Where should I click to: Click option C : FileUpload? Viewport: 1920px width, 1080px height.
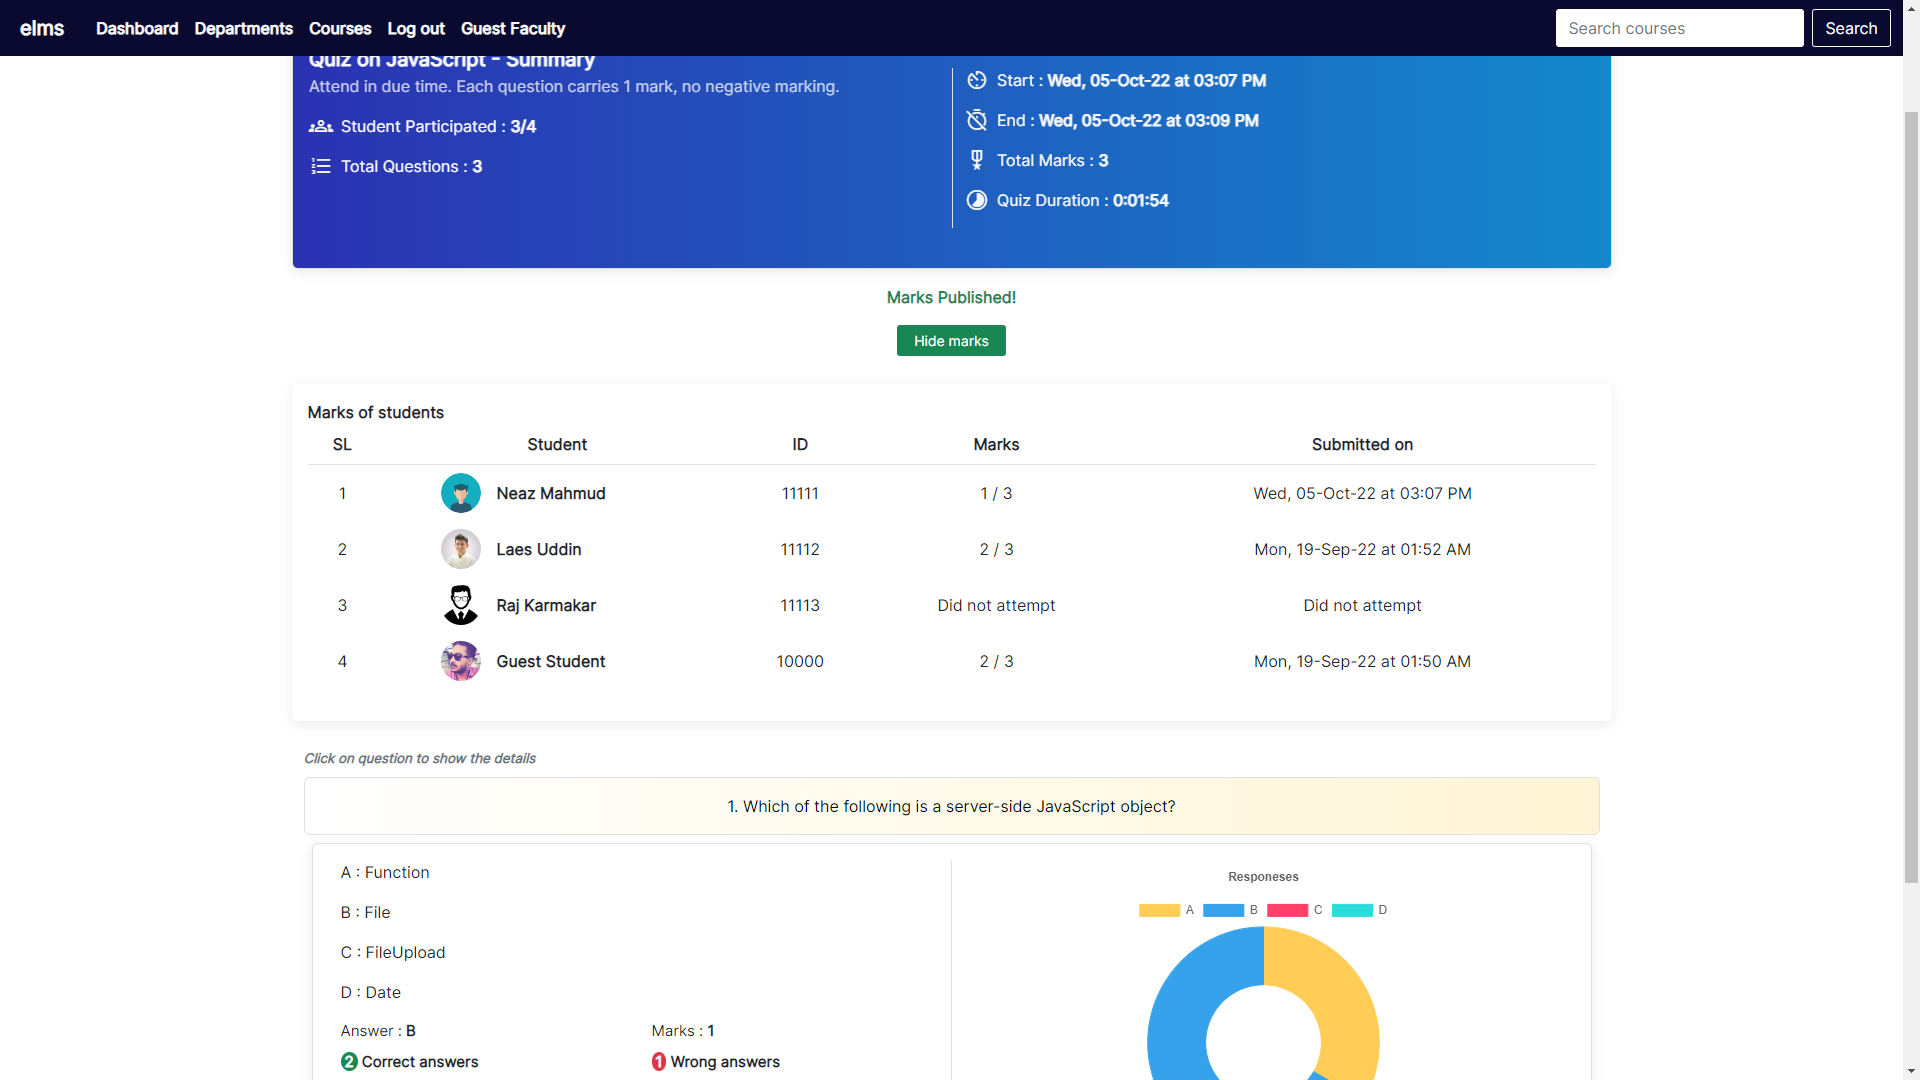393,952
